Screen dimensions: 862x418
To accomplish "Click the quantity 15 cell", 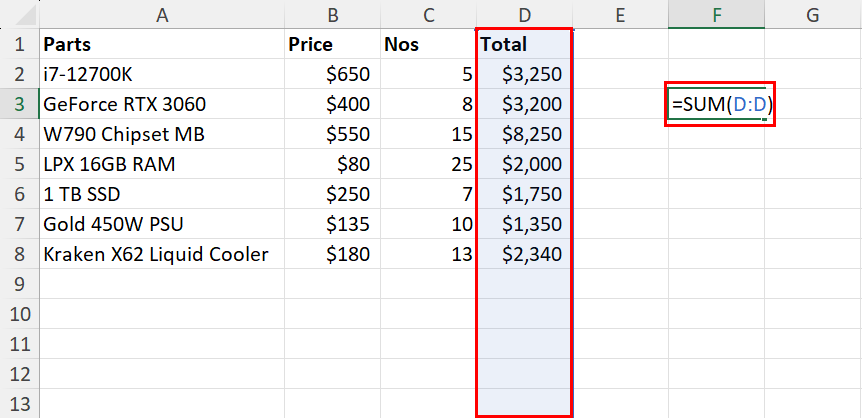I will 428,134.
